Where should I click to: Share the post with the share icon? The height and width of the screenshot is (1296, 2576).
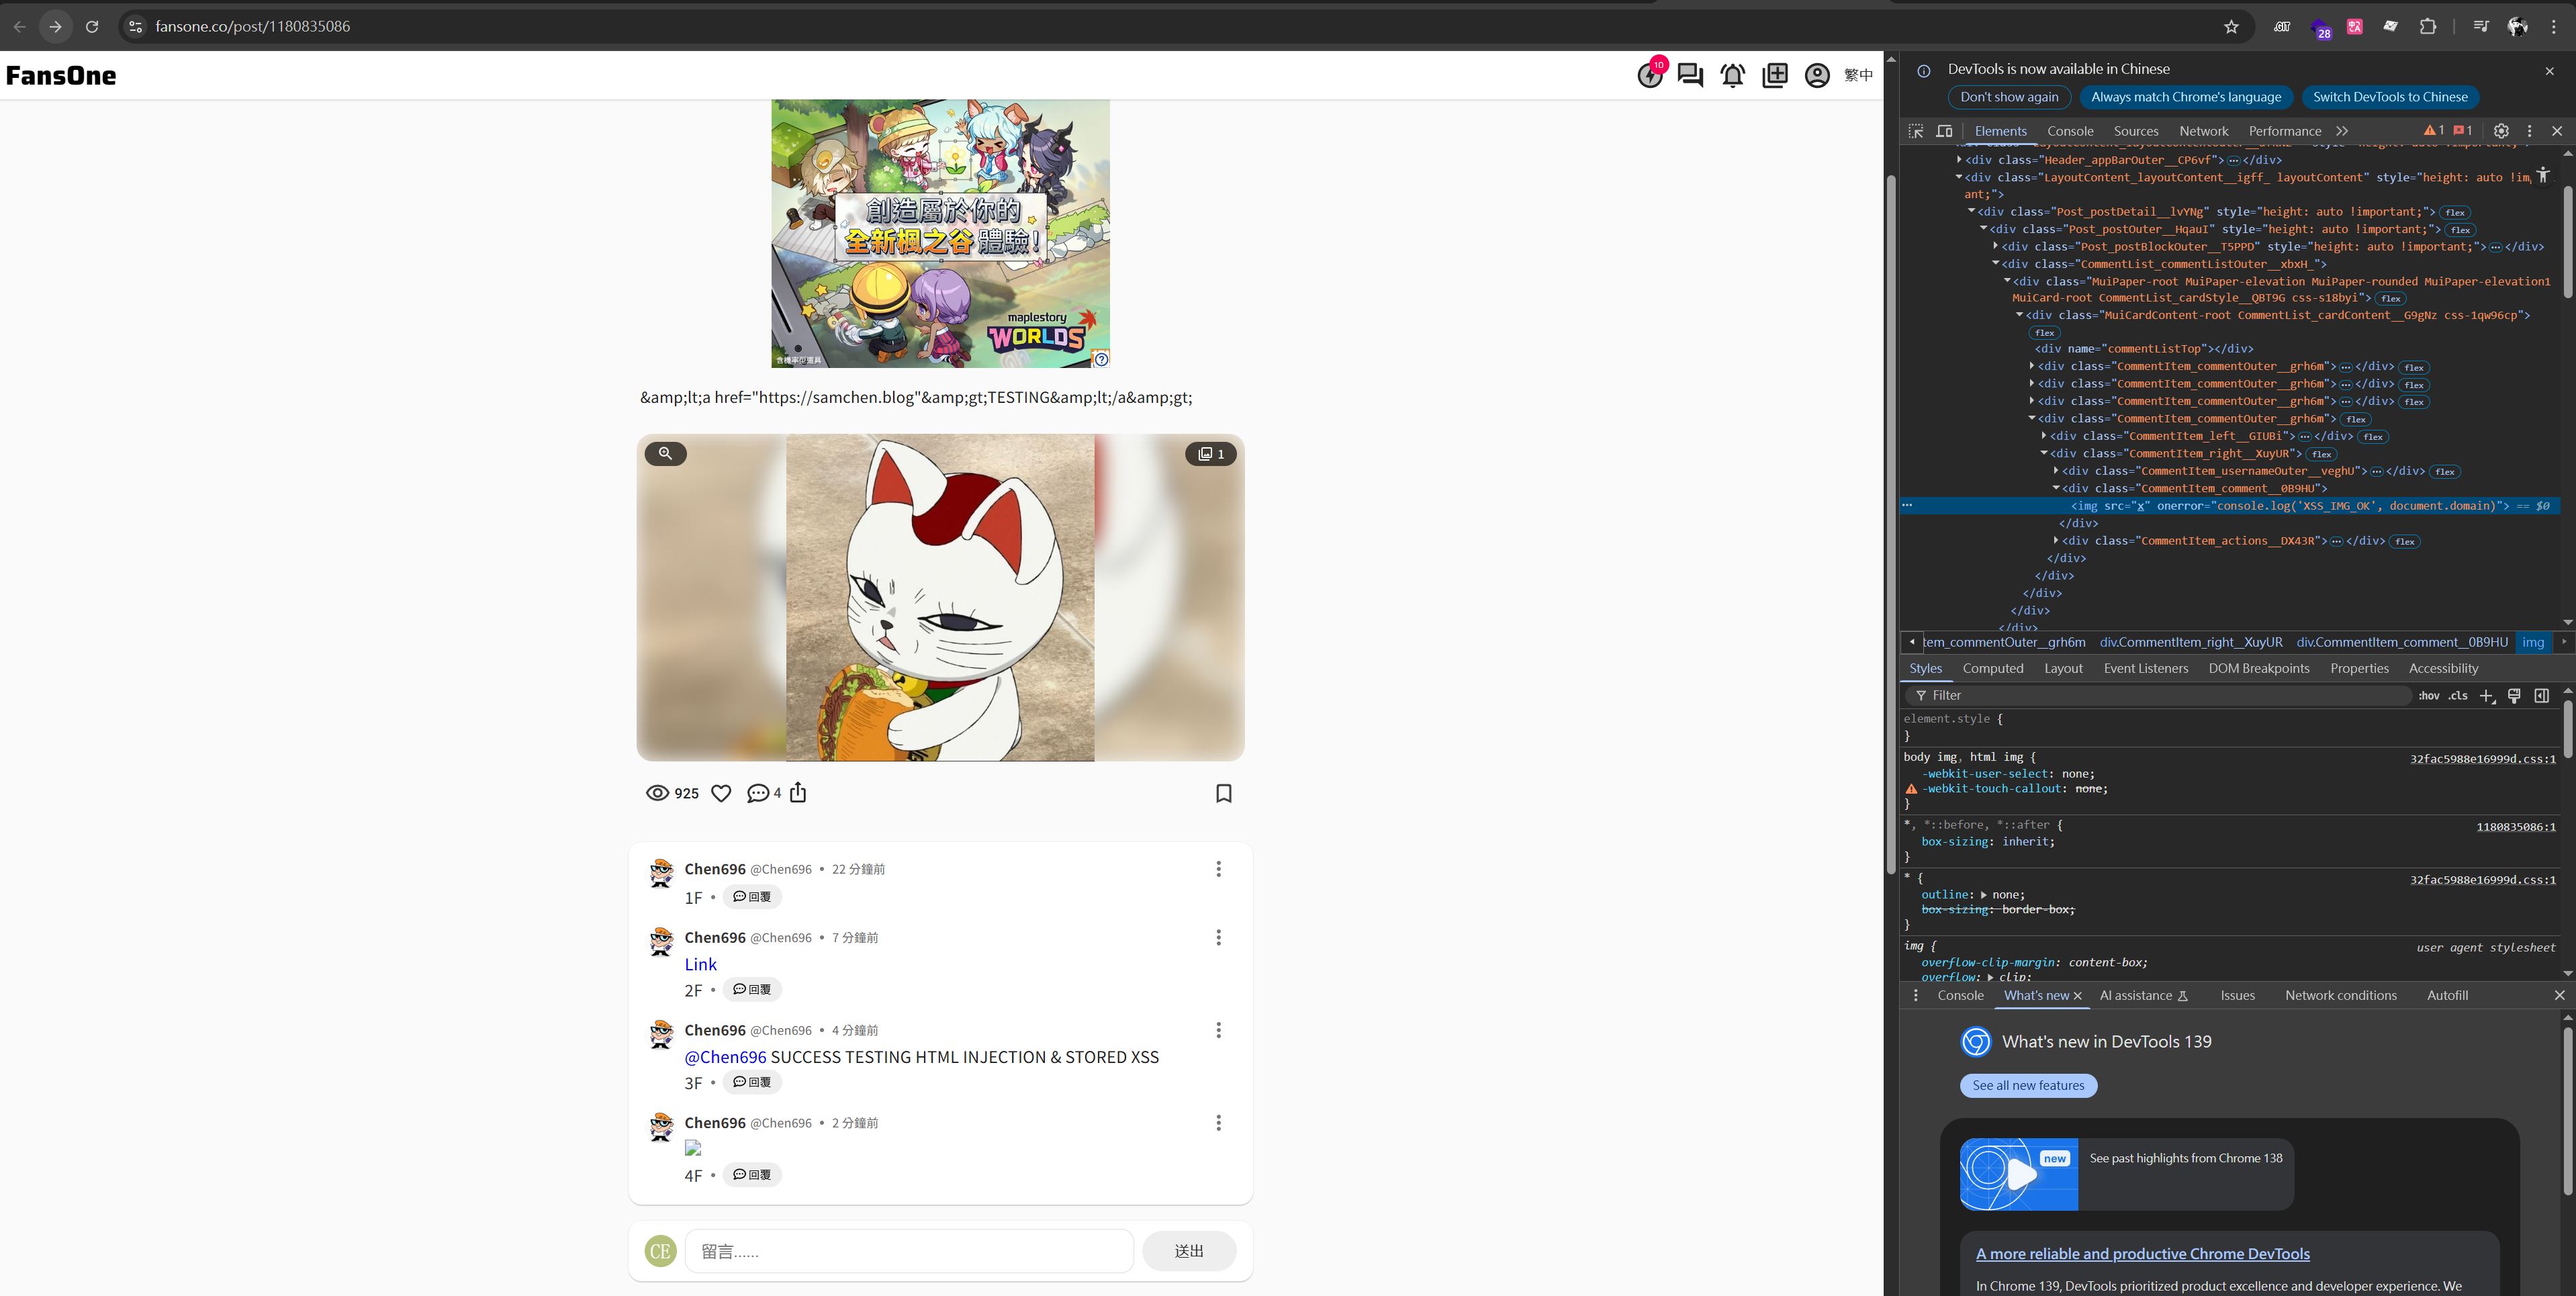point(798,793)
